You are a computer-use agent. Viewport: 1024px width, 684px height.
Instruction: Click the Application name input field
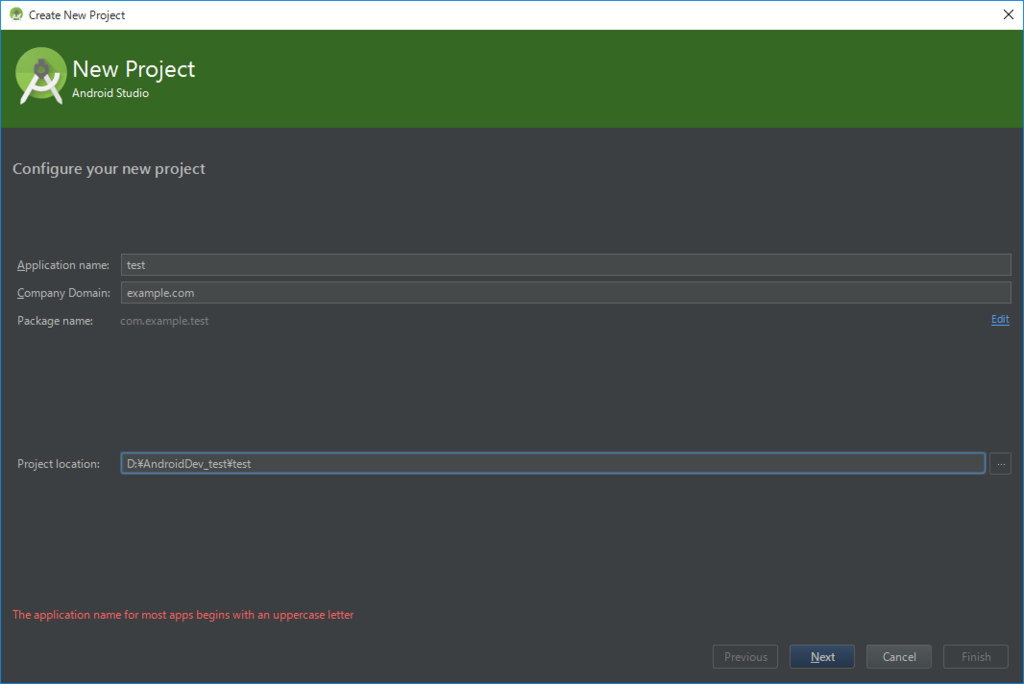pyautogui.click(x=566, y=265)
